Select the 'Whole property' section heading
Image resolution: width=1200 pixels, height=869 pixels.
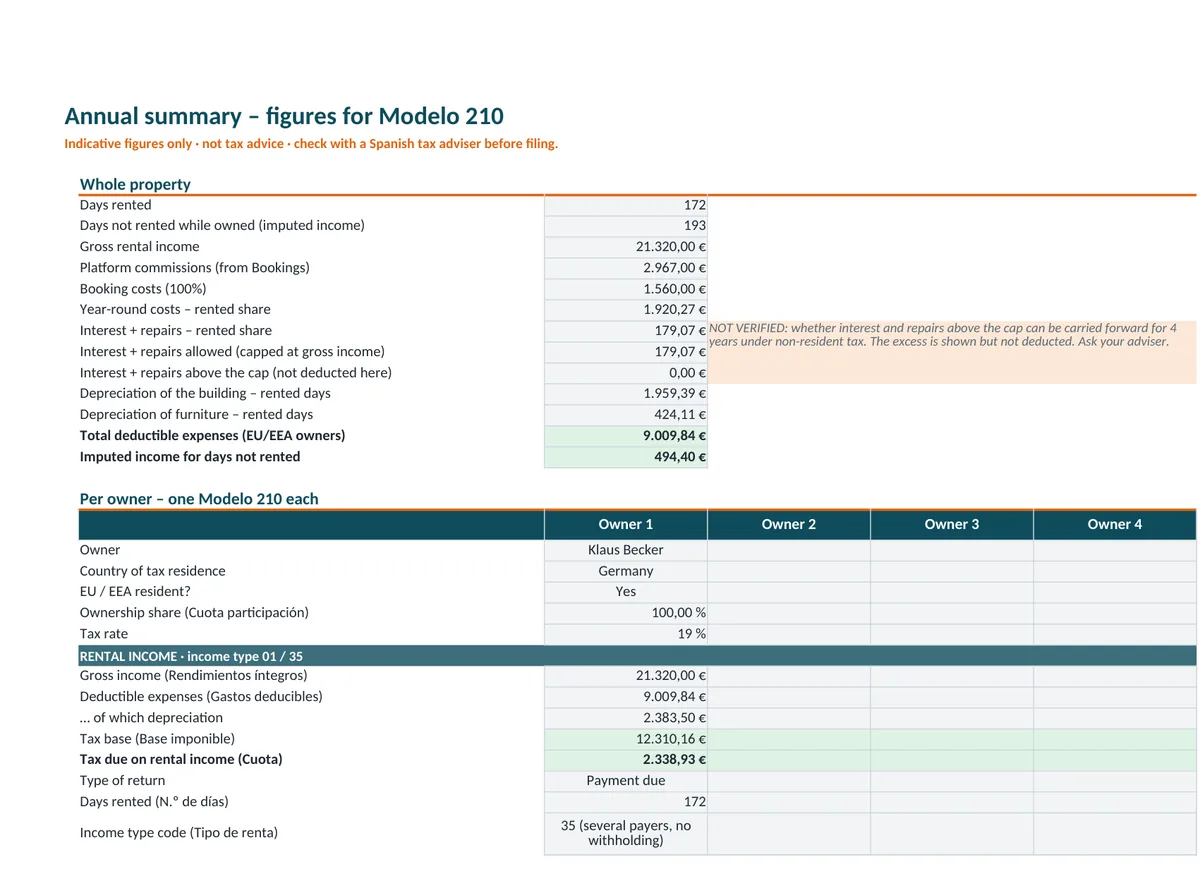pos(135,184)
